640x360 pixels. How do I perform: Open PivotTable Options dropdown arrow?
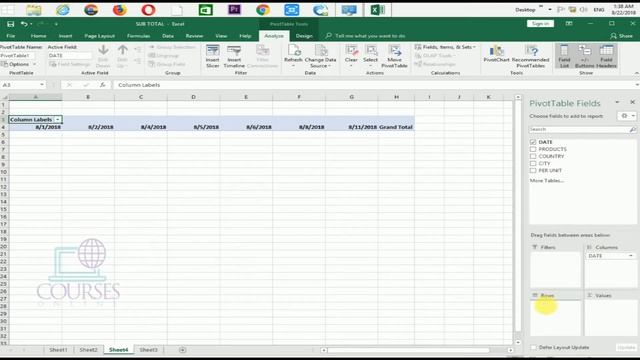pyautogui.click(x=35, y=64)
